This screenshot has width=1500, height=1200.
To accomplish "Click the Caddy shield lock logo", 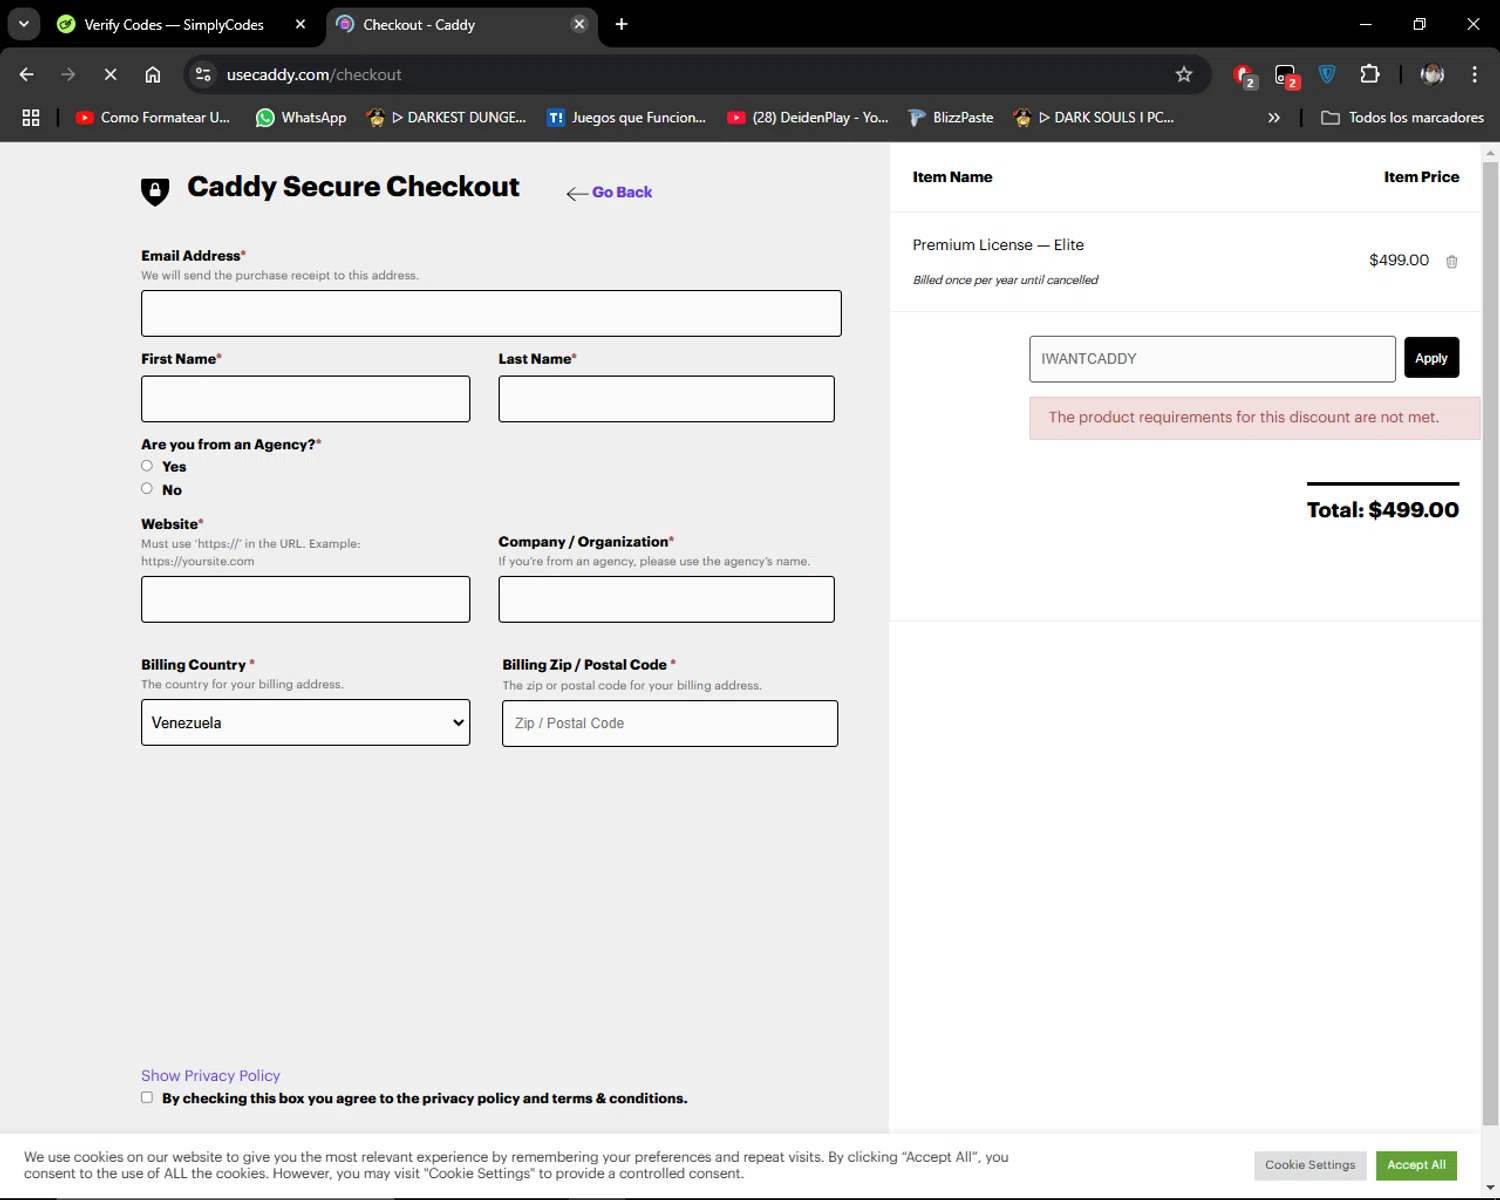I will click(155, 191).
